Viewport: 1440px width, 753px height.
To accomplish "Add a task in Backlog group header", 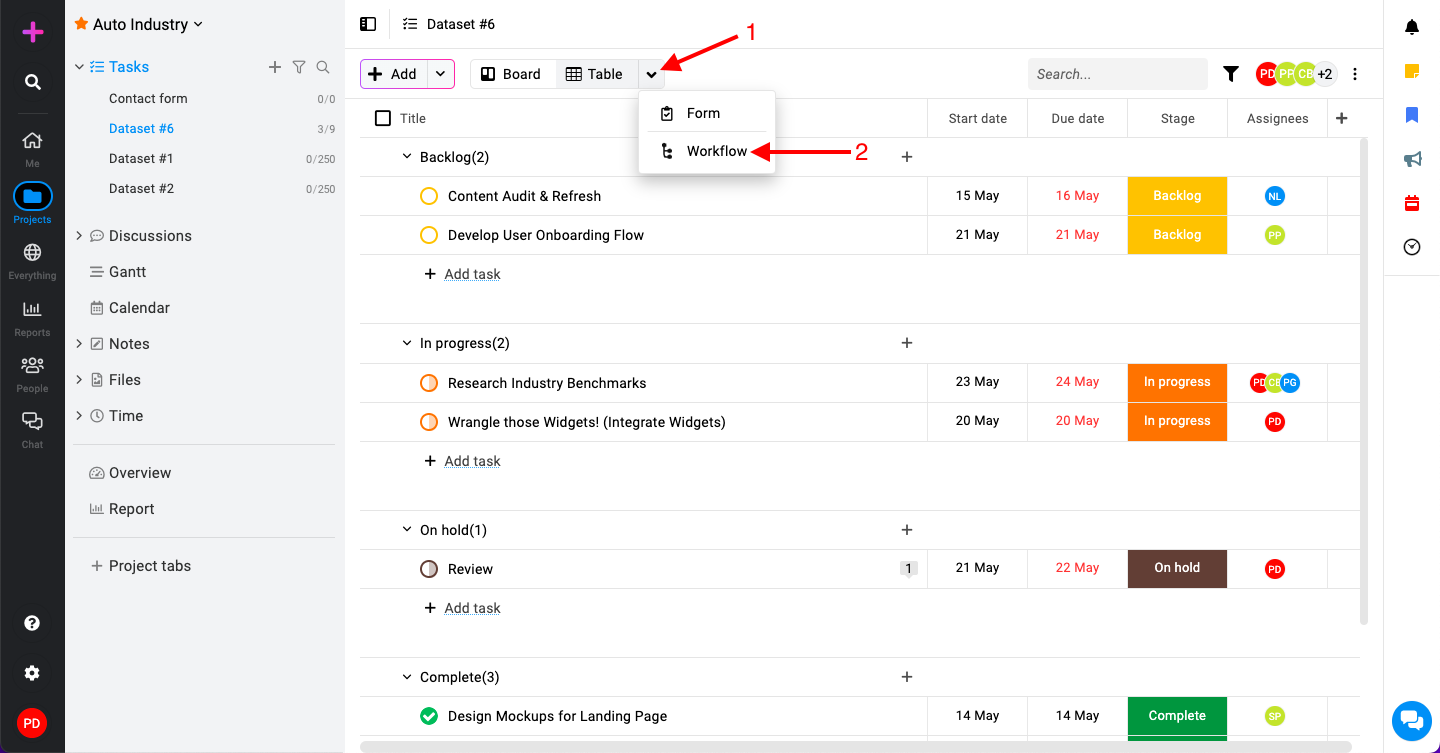I will click(907, 157).
